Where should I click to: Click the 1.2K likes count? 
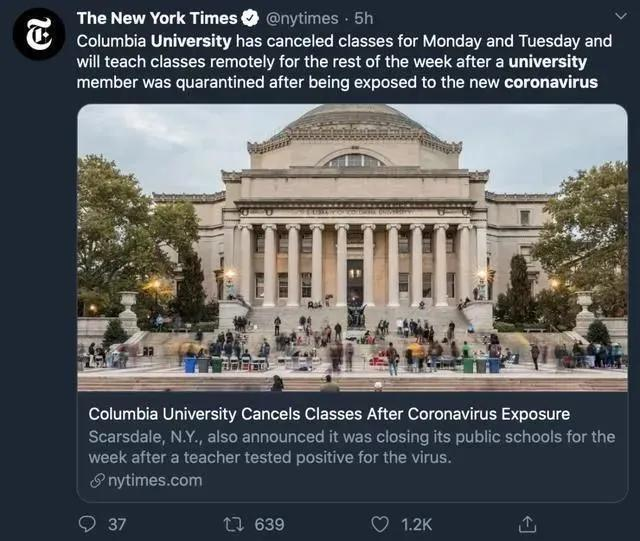point(416,524)
